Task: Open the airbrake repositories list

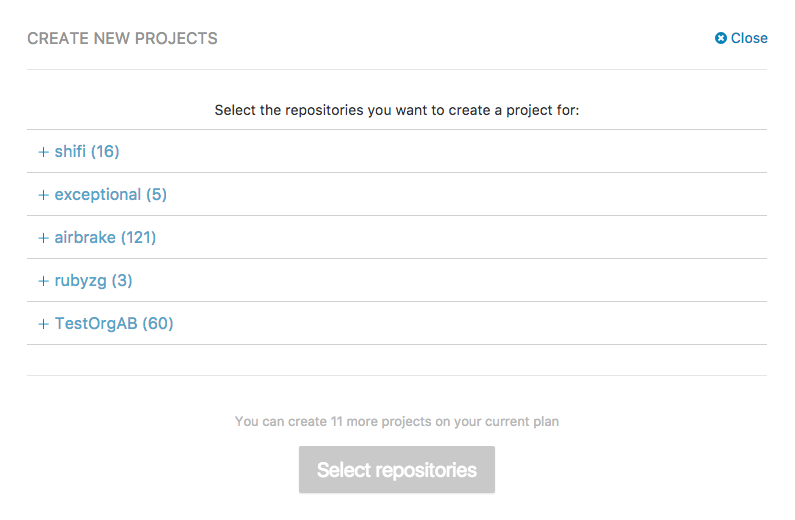Action: pyautogui.click(x=396, y=238)
